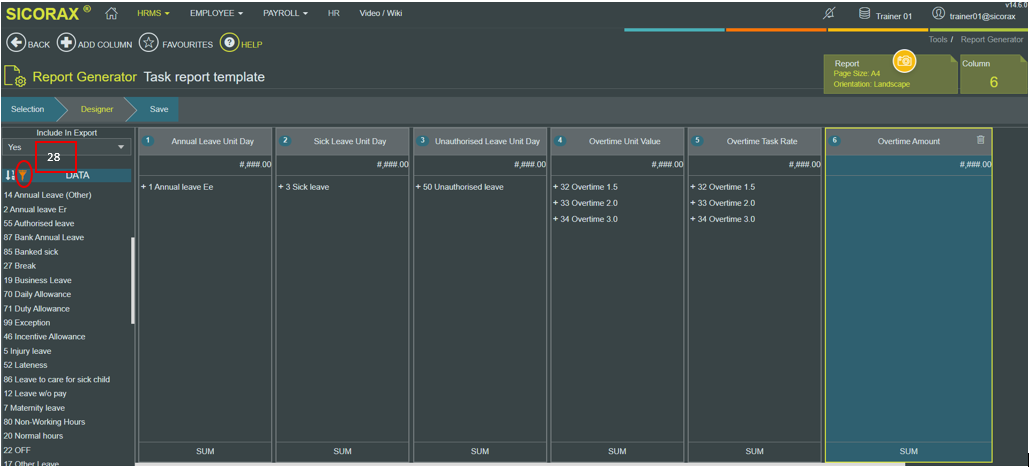Select 85 Banked sick item

(31, 252)
